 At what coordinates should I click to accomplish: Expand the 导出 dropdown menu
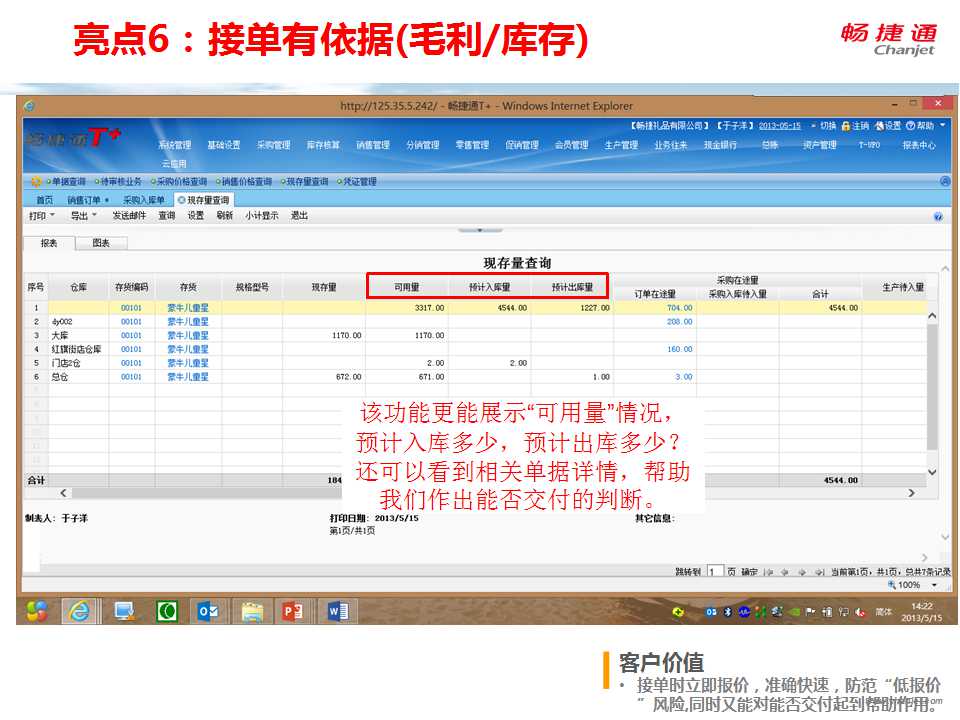(x=83, y=215)
